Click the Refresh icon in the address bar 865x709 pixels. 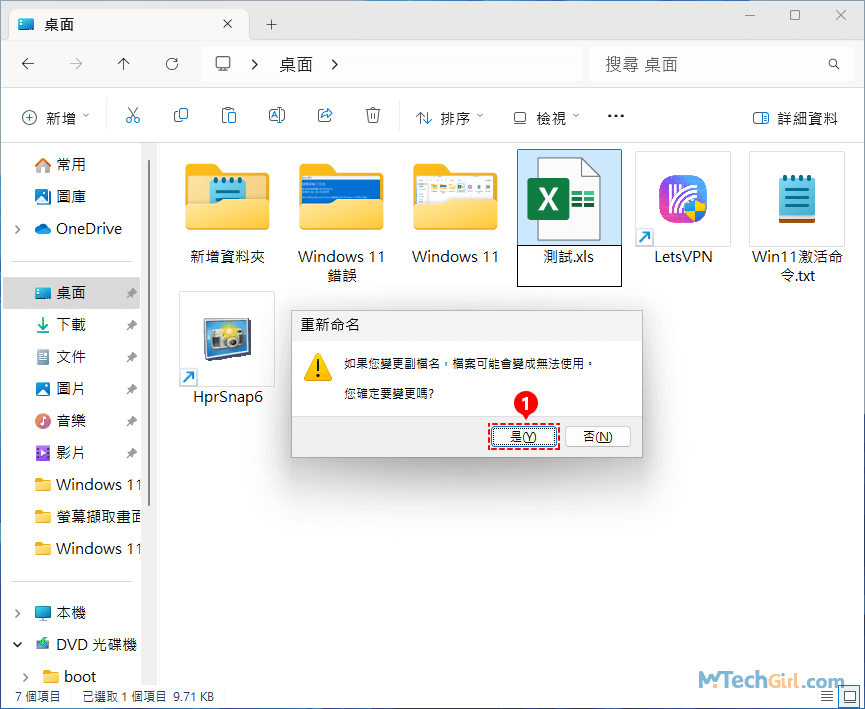pyautogui.click(x=171, y=63)
